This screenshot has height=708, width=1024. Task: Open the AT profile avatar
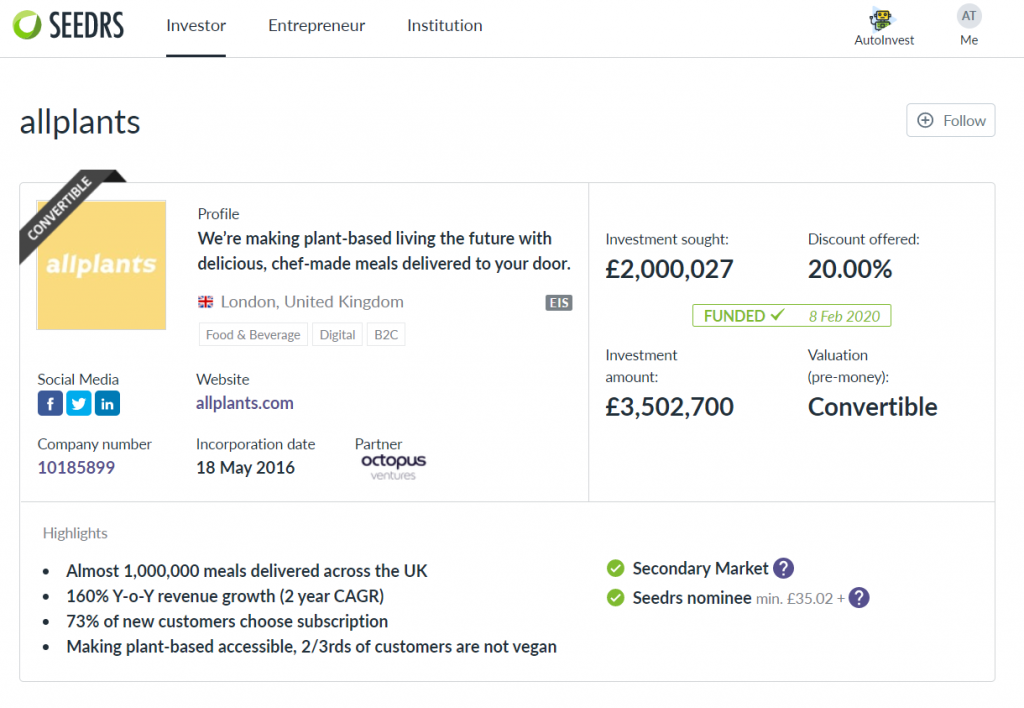969,16
